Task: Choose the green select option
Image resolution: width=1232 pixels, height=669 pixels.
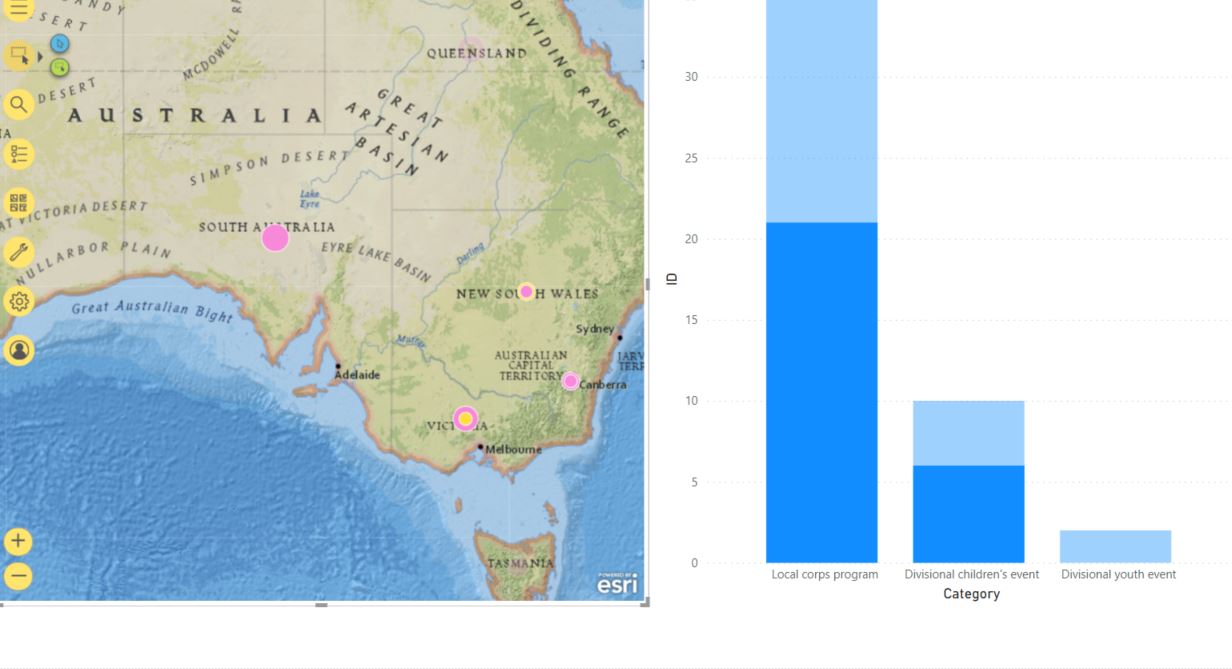Action: click(60, 68)
